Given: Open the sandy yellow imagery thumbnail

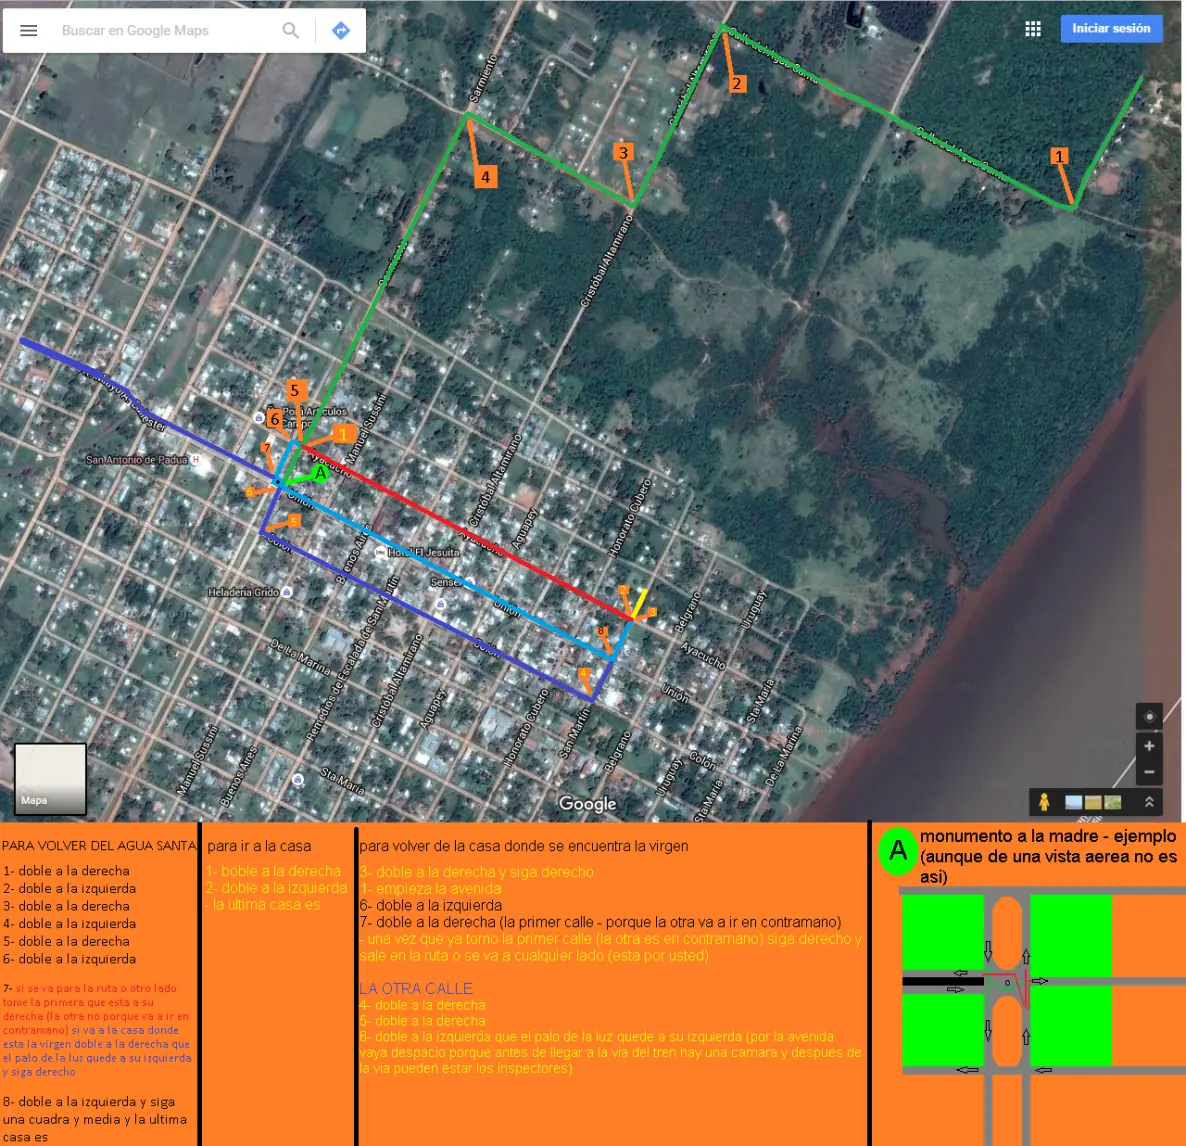Looking at the screenshot, I should click(x=1093, y=803).
